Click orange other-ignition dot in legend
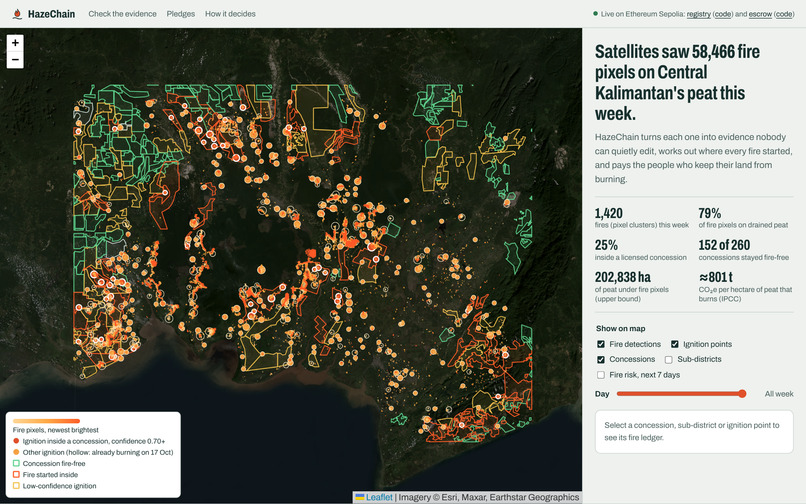Screen dimensions: 806x504 (x=16, y=452)
